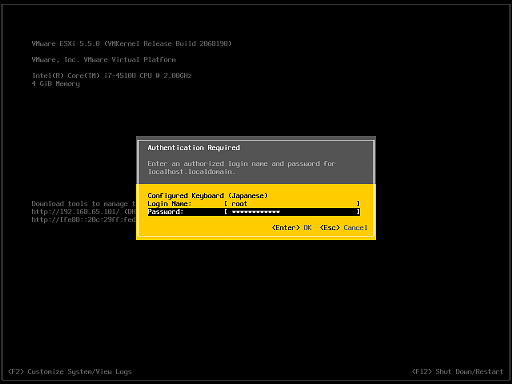This screenshot has width=512, height=384.
Task: Click the <Esc> key label
Action: click(330, 228)
